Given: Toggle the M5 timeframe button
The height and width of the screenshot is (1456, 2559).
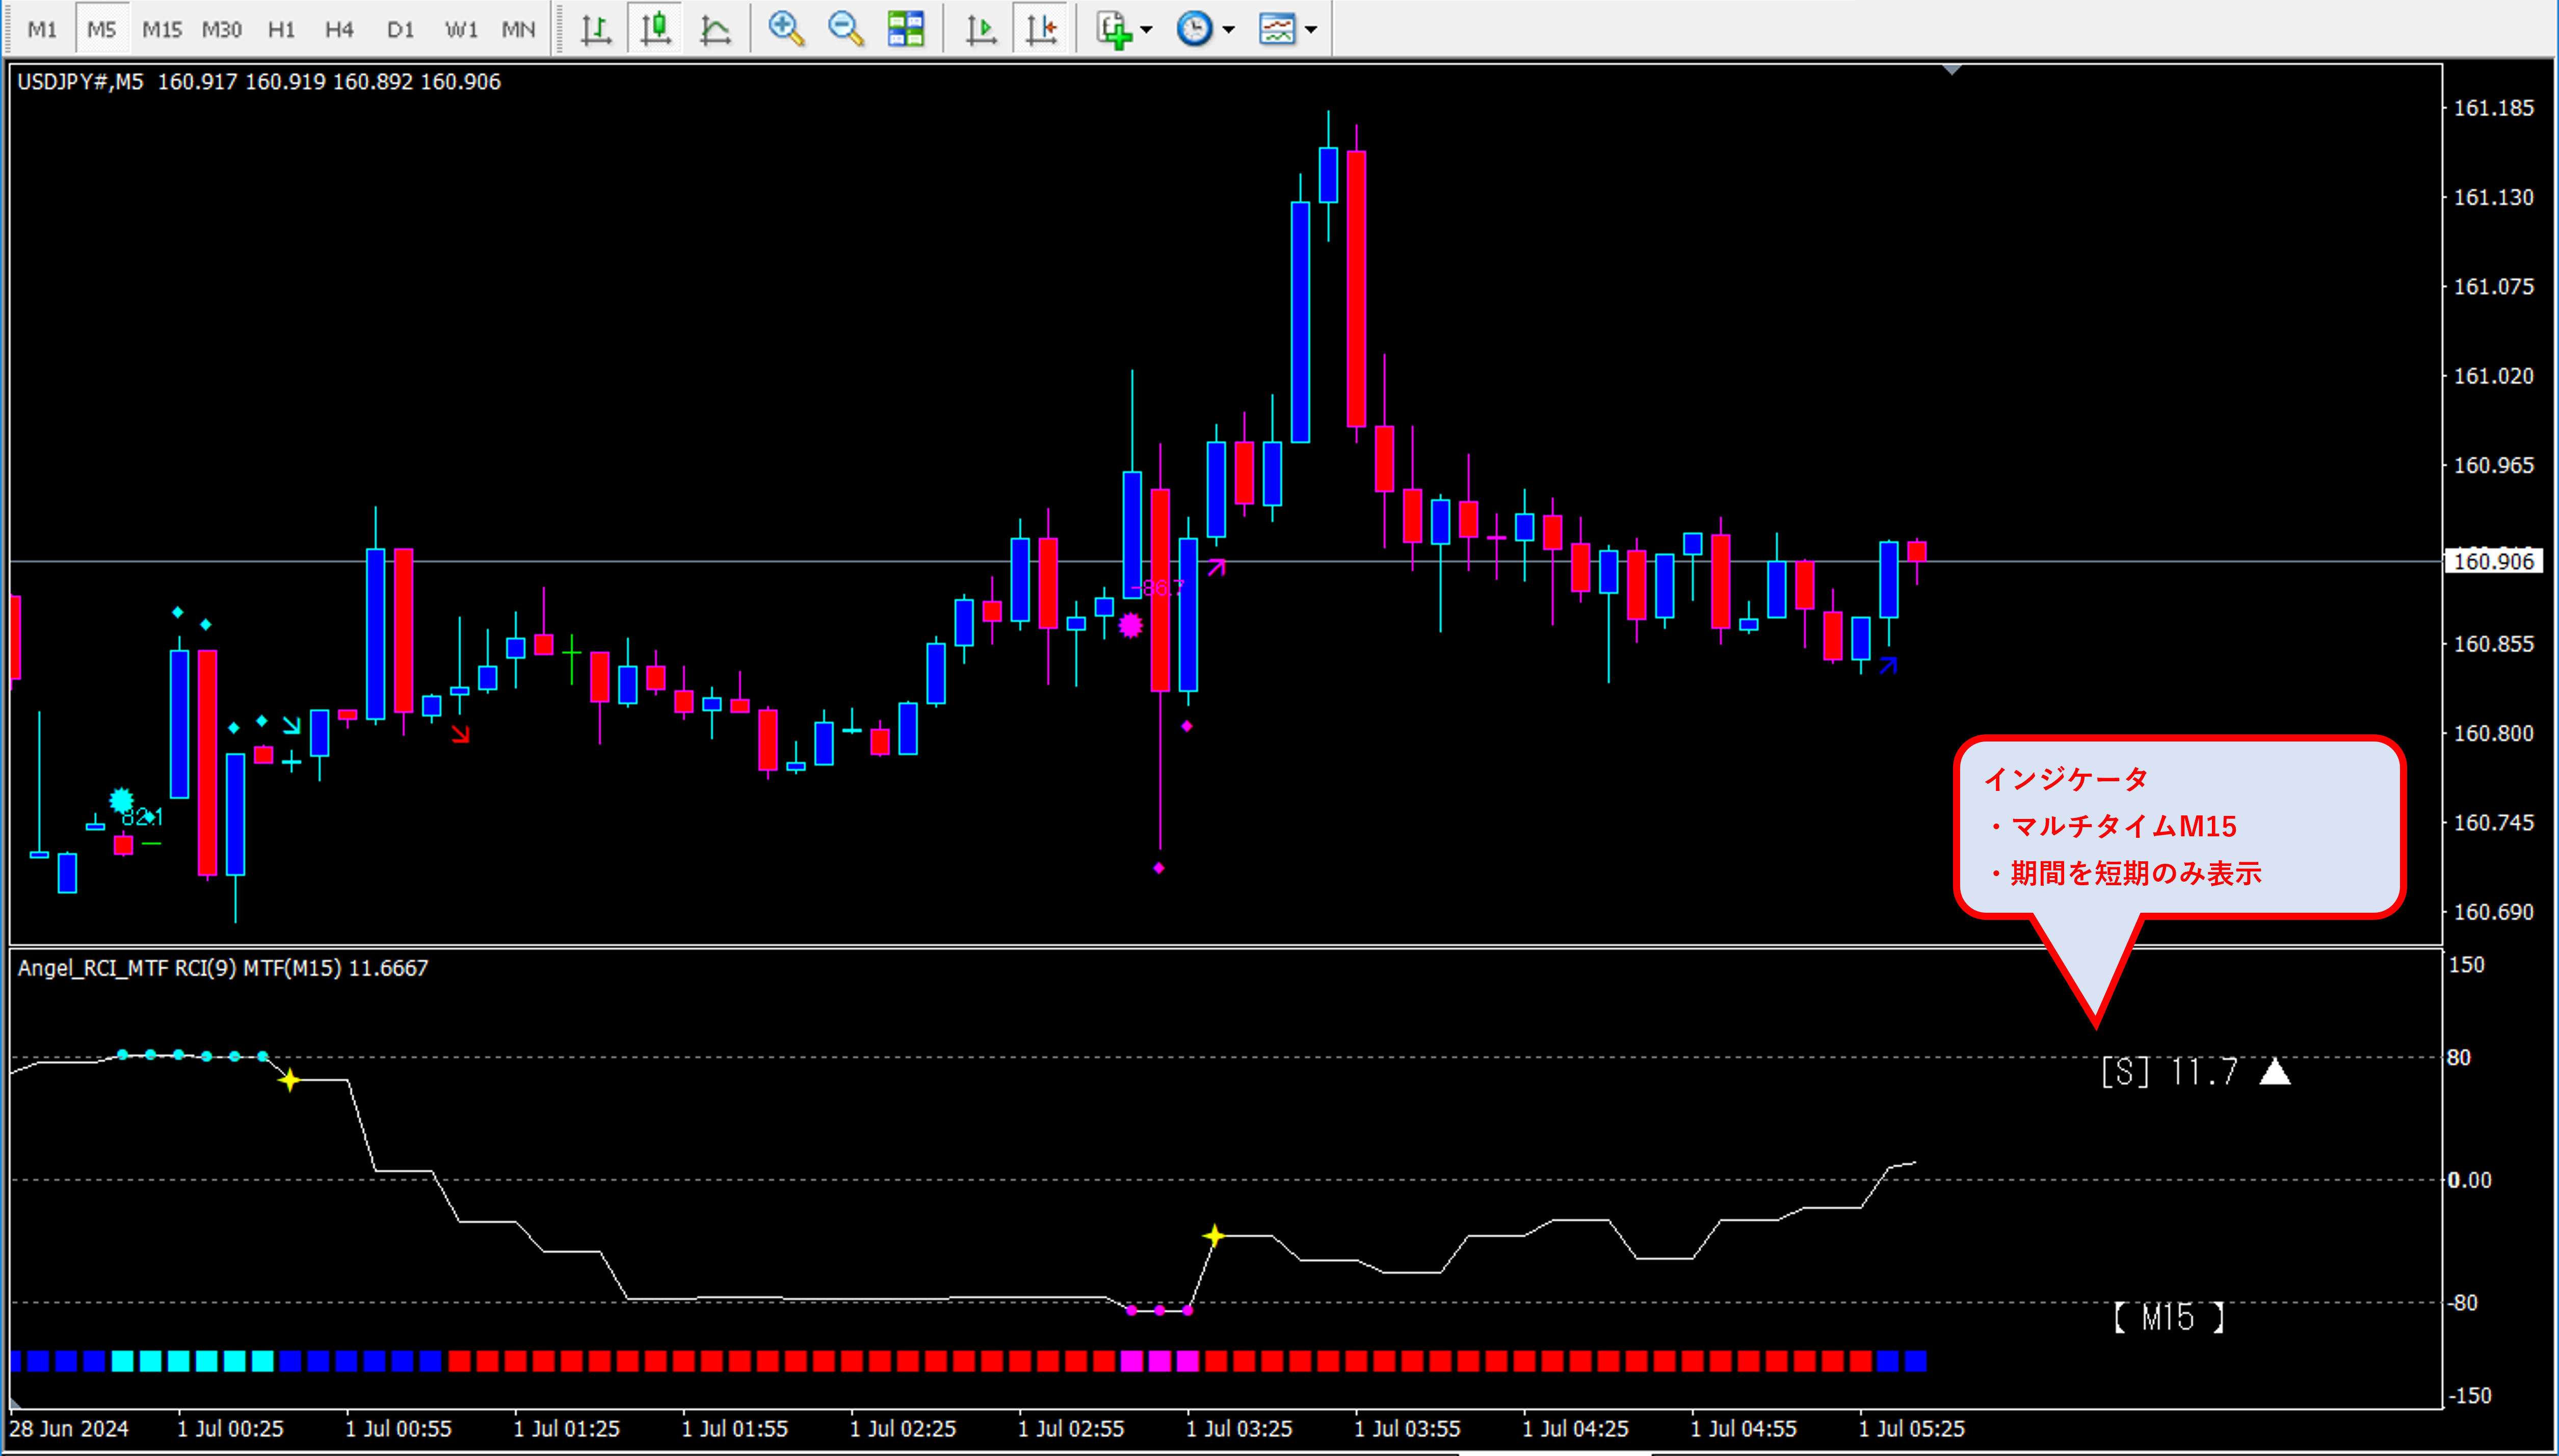Looking at the screenshot, I should tap(101, 29).
